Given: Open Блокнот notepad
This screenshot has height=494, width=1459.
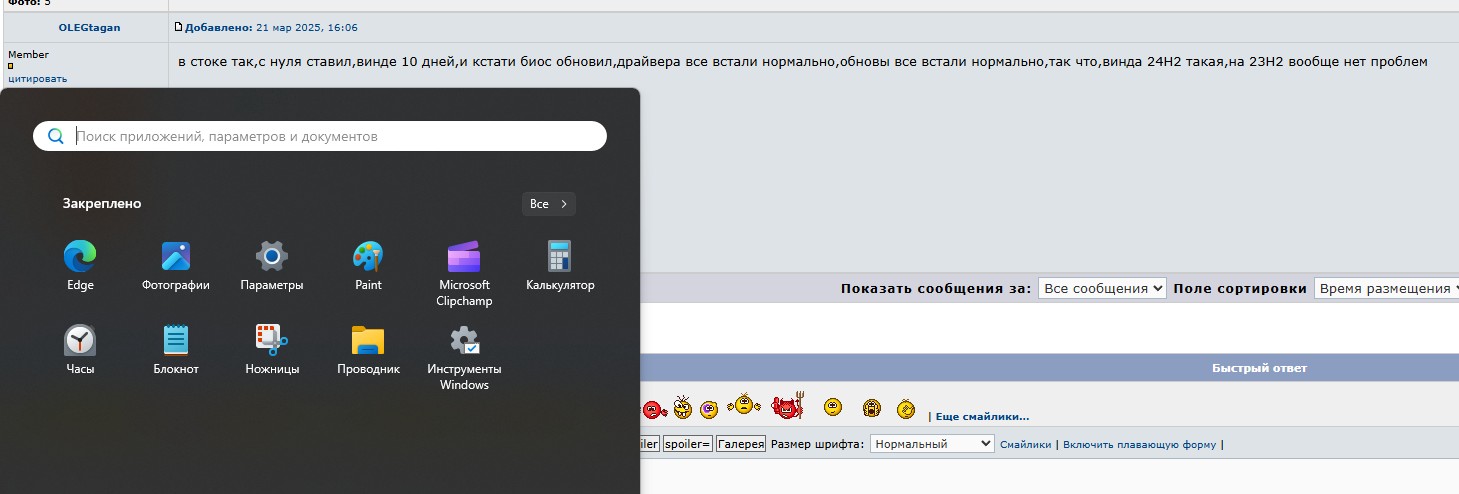Looking at the screenshot, I should 176,349.
